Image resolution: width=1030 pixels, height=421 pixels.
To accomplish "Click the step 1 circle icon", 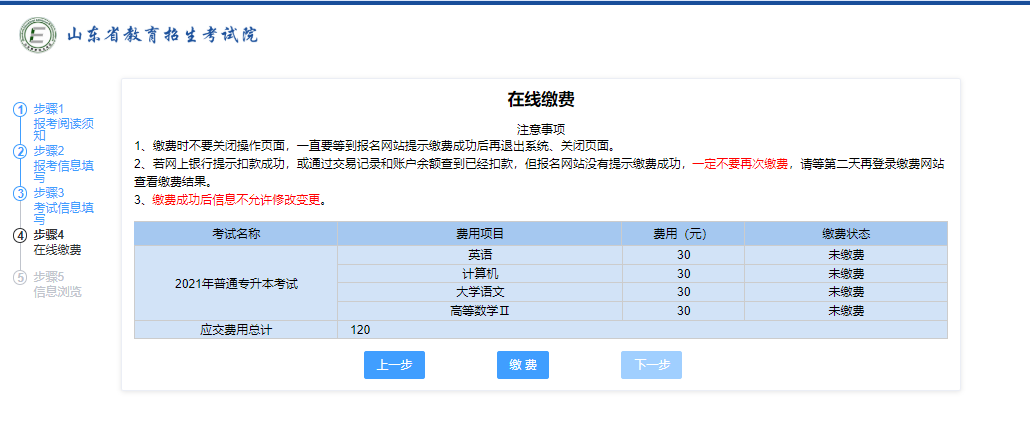I will point(19,109).
